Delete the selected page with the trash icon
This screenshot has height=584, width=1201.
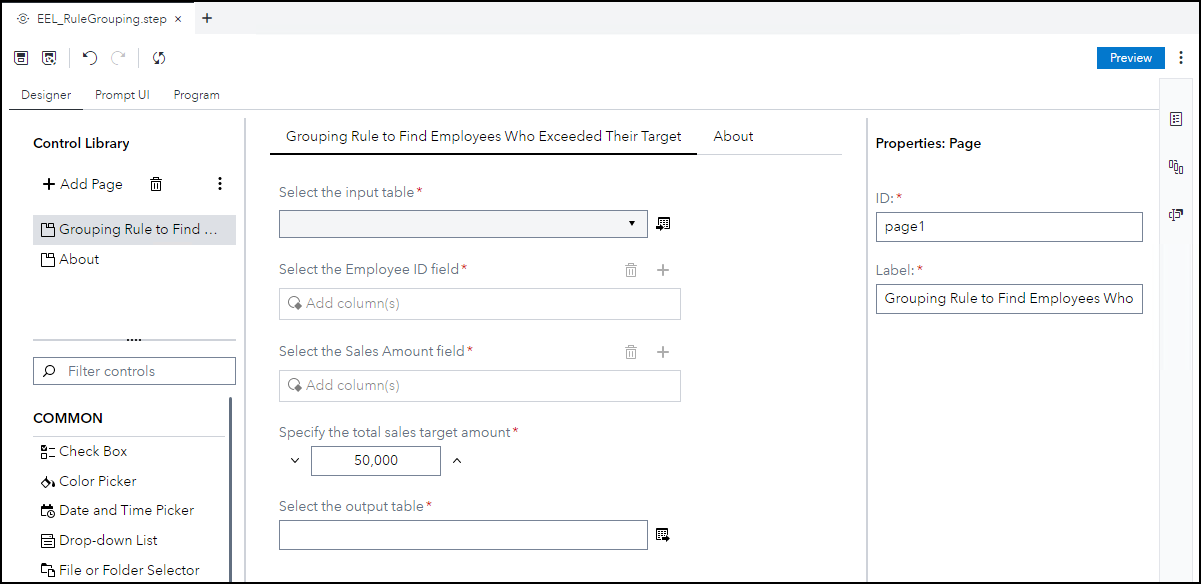click(x=156, y=184)
